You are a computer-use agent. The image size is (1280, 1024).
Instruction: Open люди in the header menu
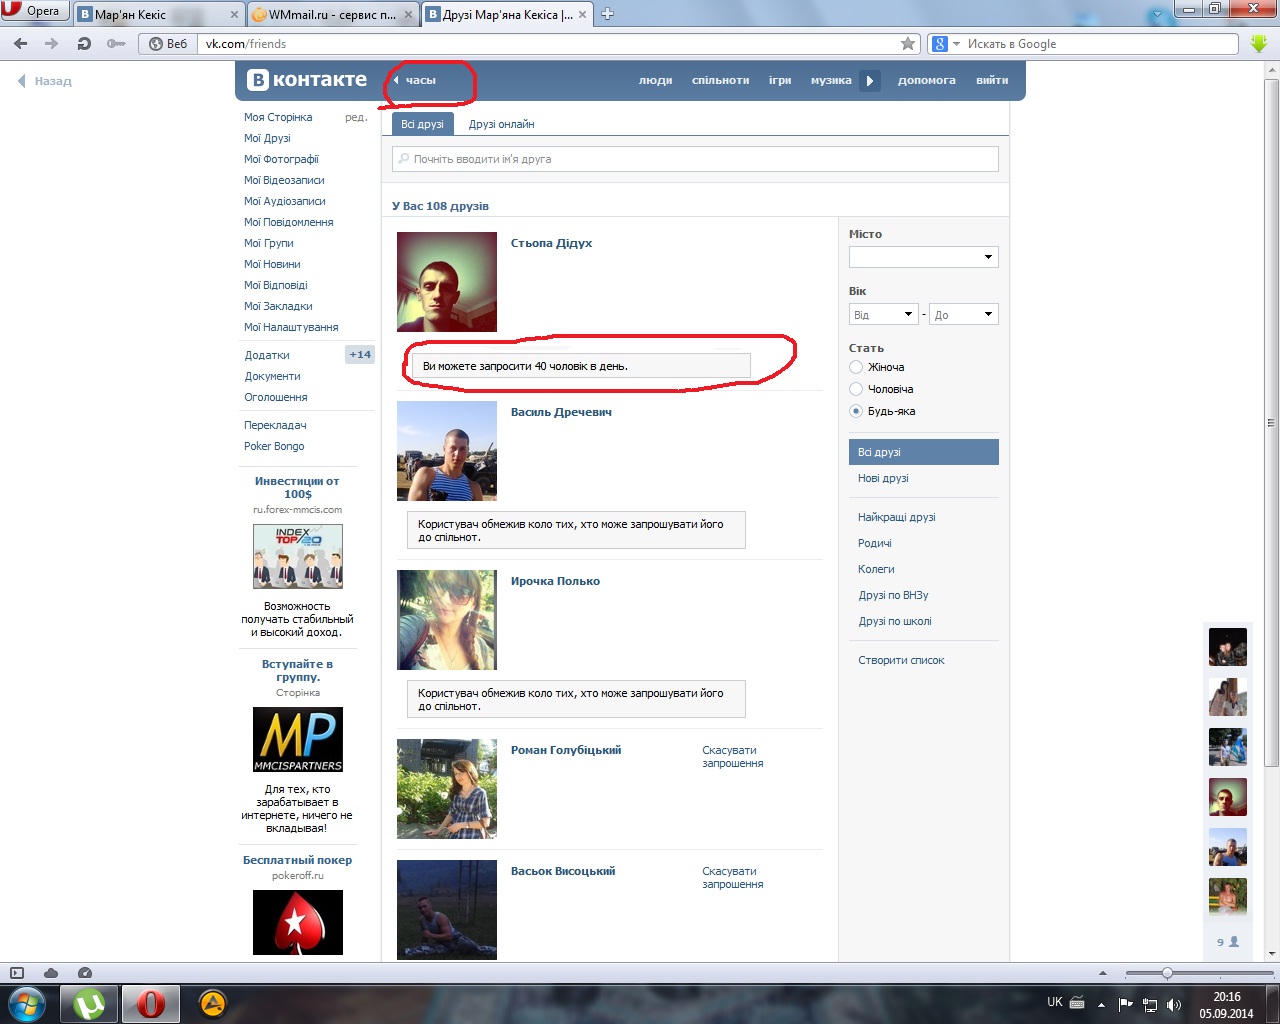click(656, 81)
